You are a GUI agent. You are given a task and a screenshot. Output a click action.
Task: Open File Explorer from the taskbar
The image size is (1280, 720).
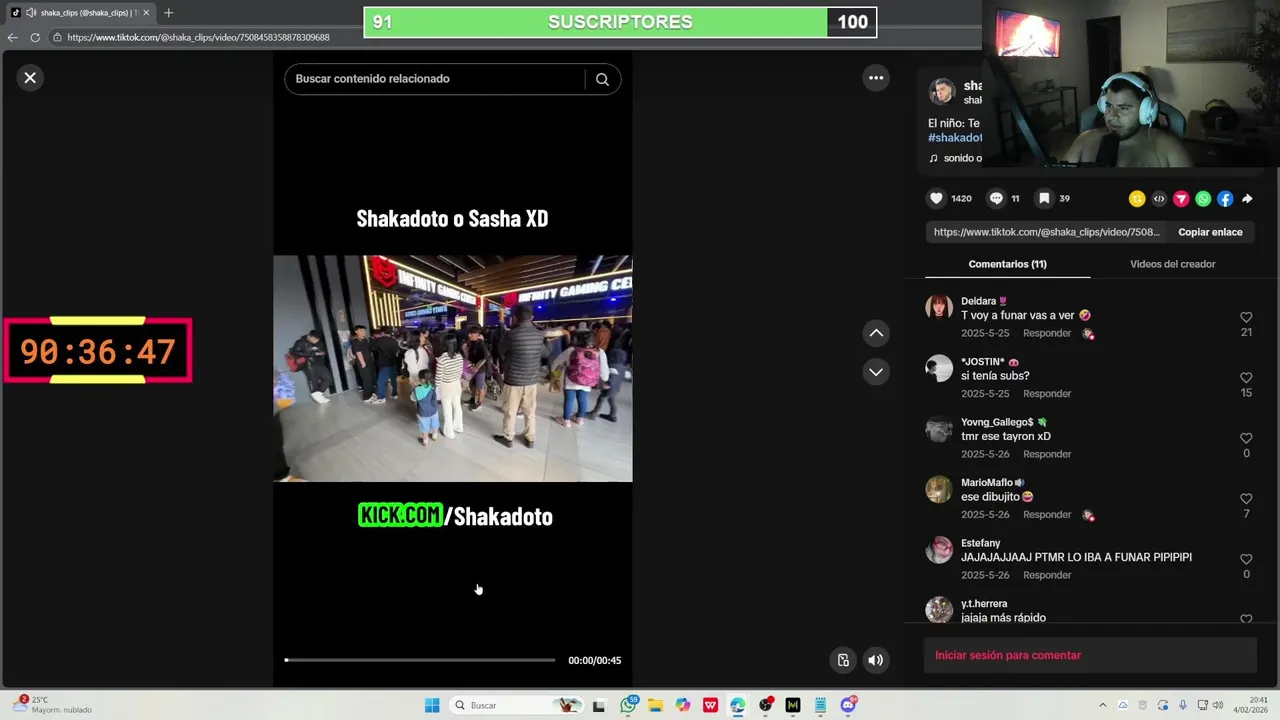655,705
